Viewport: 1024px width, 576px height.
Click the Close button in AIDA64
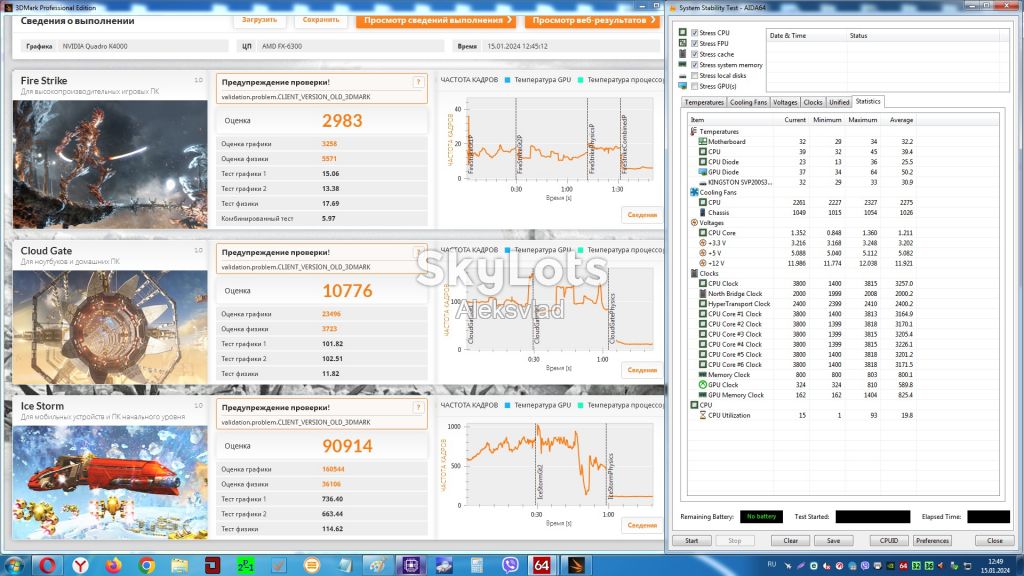point(995,541)
